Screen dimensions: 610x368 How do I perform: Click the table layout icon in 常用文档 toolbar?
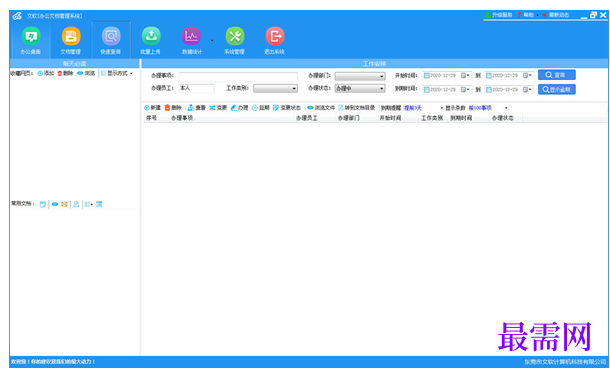pos(99,204)
